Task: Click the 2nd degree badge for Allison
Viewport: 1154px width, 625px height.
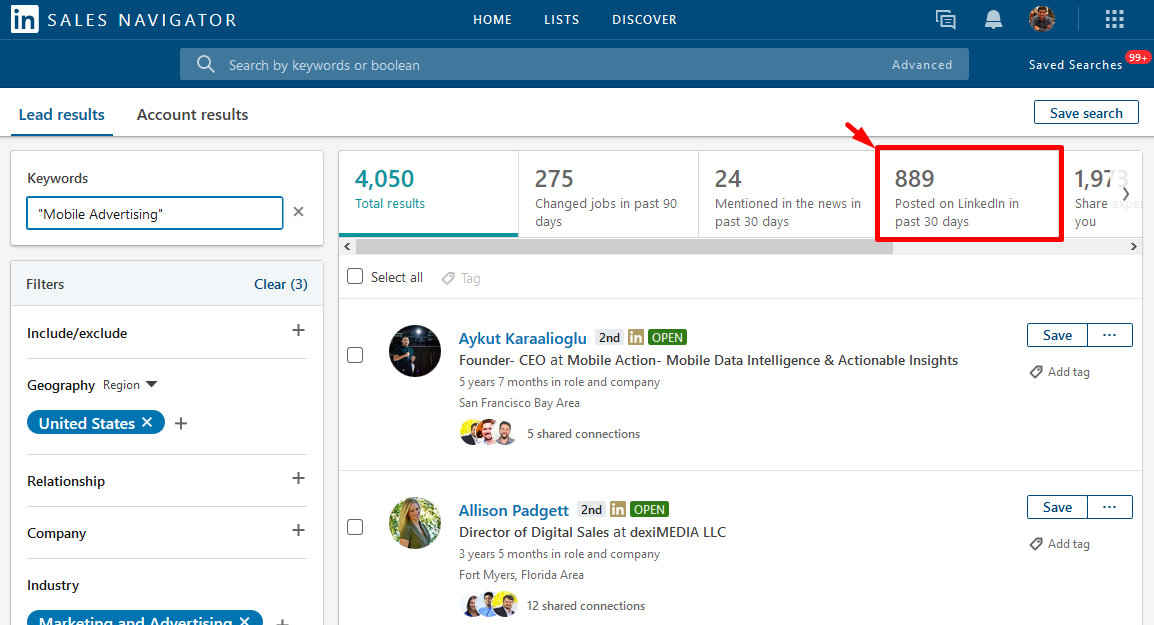Action: click(x=592, y=509)
